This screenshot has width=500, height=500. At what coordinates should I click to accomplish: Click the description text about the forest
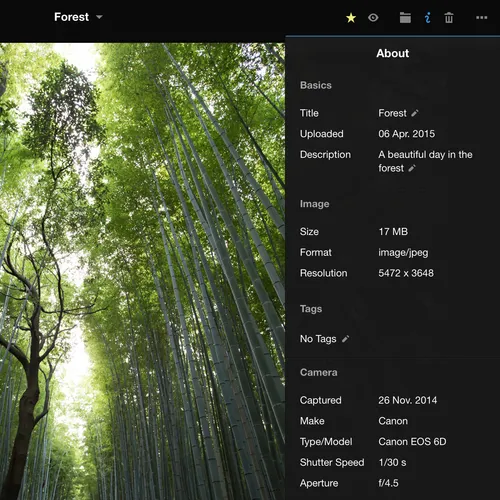click(x=425, y=161)
